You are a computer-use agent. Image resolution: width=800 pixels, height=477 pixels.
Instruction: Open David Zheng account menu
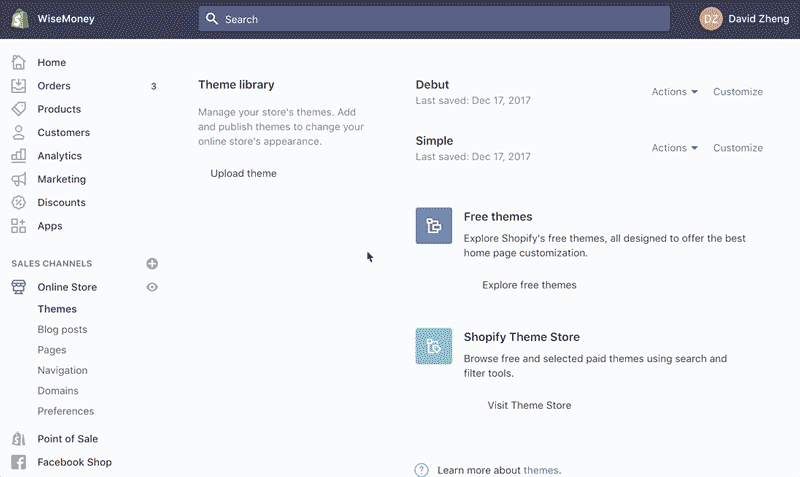point(744,19)
